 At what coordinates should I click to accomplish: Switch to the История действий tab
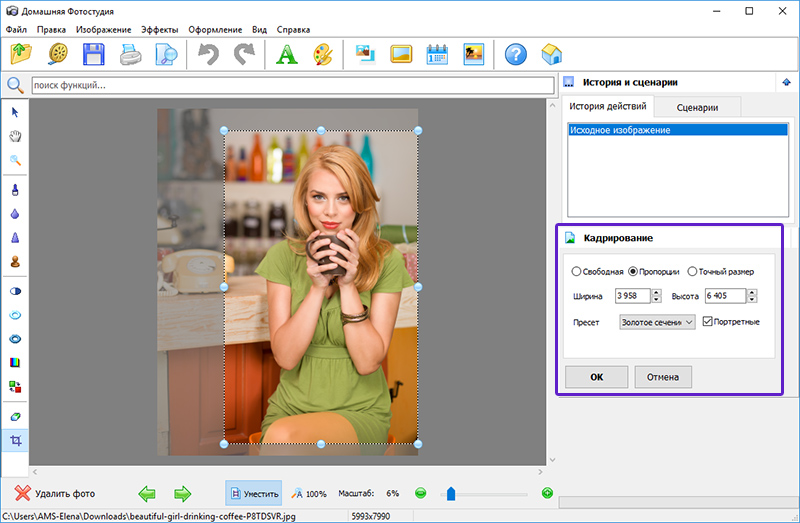[608, 106]
